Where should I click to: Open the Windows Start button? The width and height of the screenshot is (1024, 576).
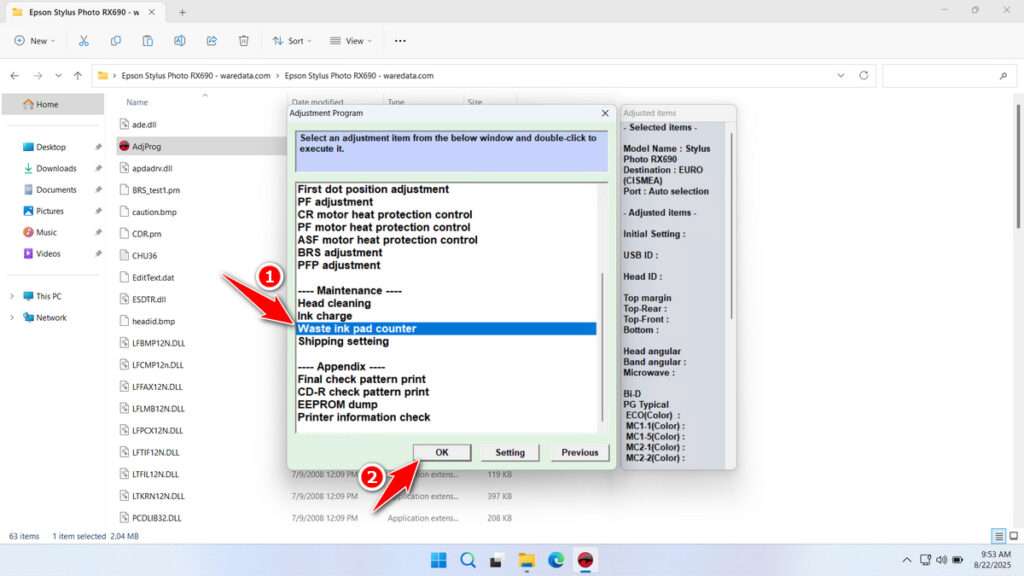point(439,560)
